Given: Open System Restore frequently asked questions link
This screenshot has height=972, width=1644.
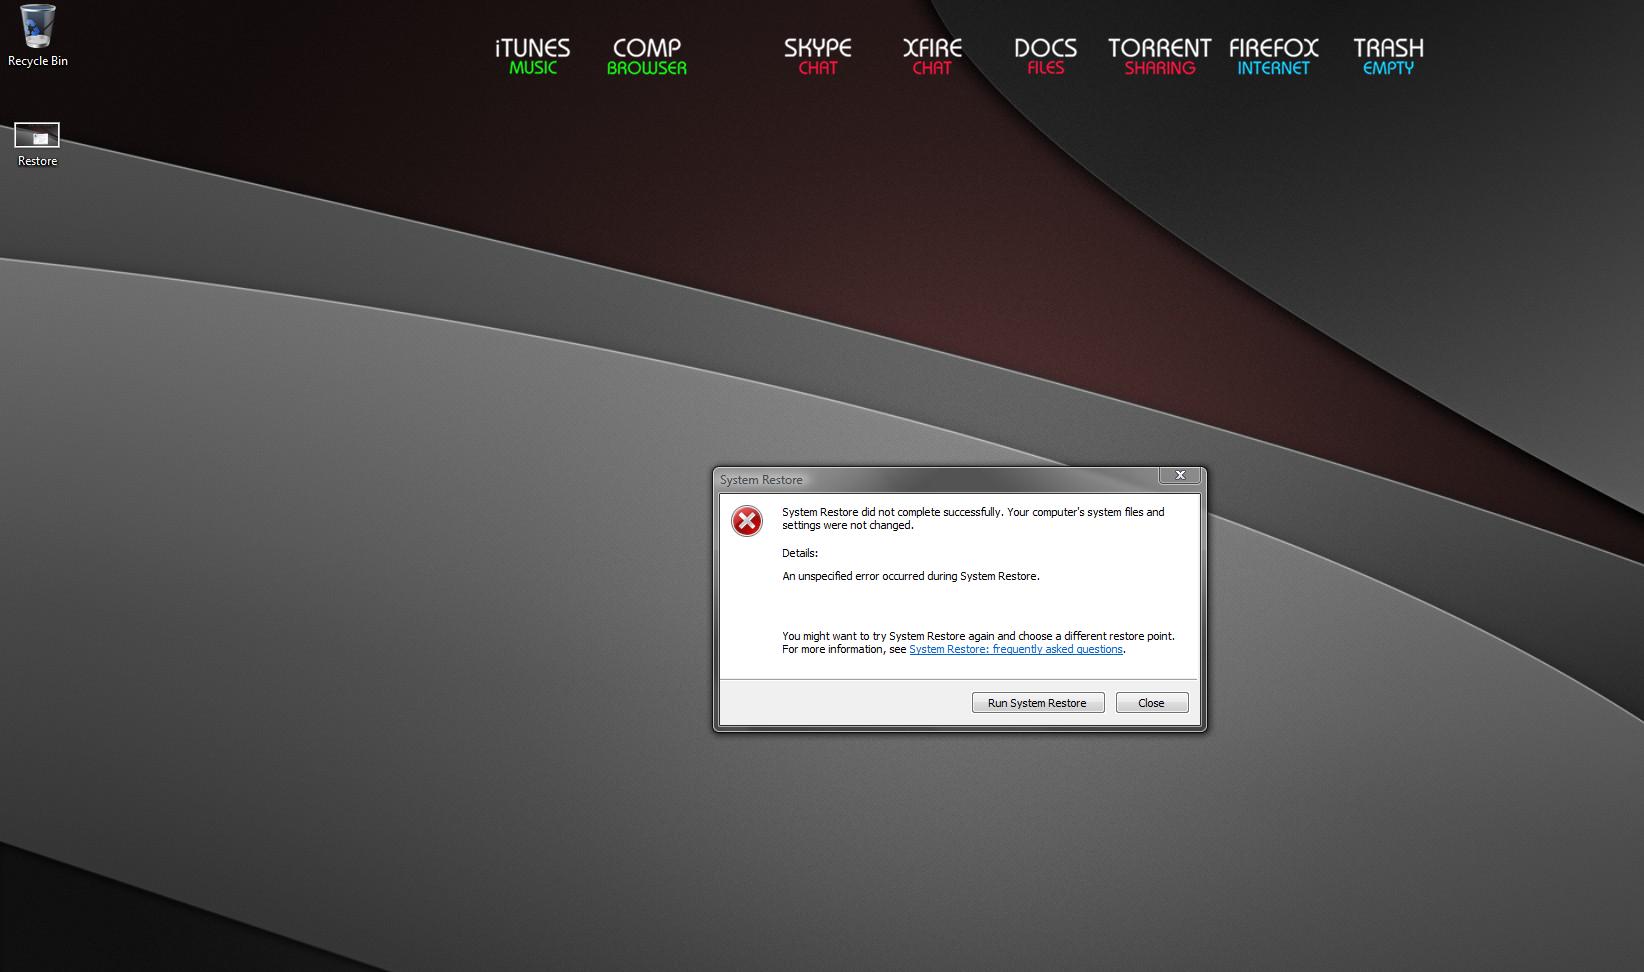Looking at the screenshot, I should pyautogui.click(x=1016, y=649).
